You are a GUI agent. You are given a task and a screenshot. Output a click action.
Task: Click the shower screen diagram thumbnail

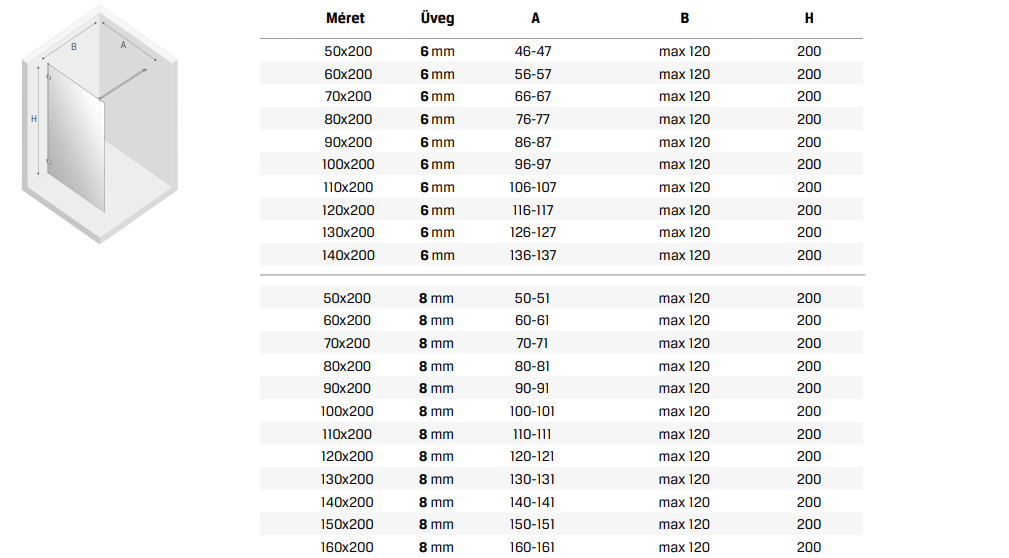[100, 124]
